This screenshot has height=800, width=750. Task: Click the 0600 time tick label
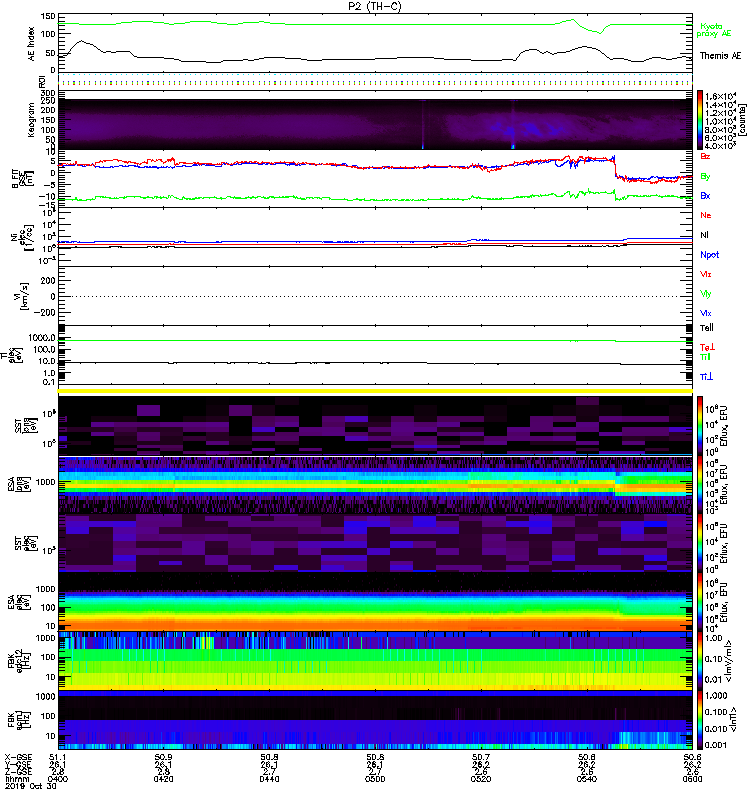click(692, 779)
